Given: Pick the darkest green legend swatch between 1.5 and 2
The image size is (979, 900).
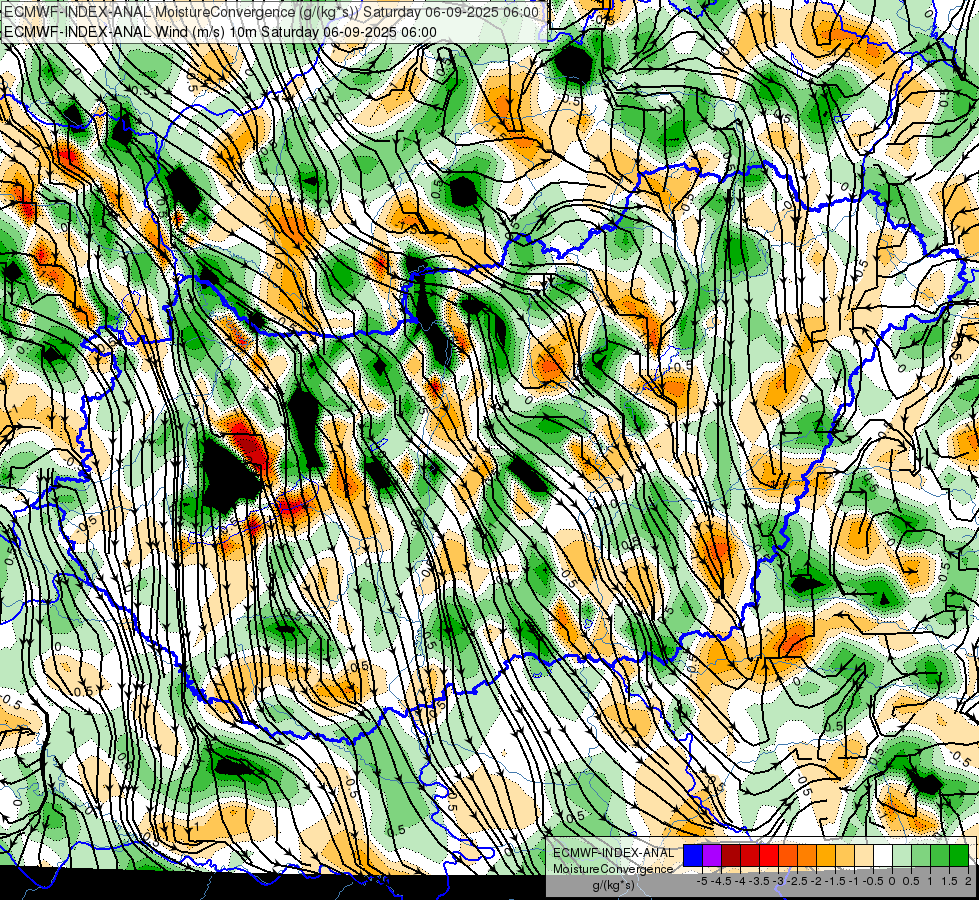Looking at the screenshot, I should point(958,856).
